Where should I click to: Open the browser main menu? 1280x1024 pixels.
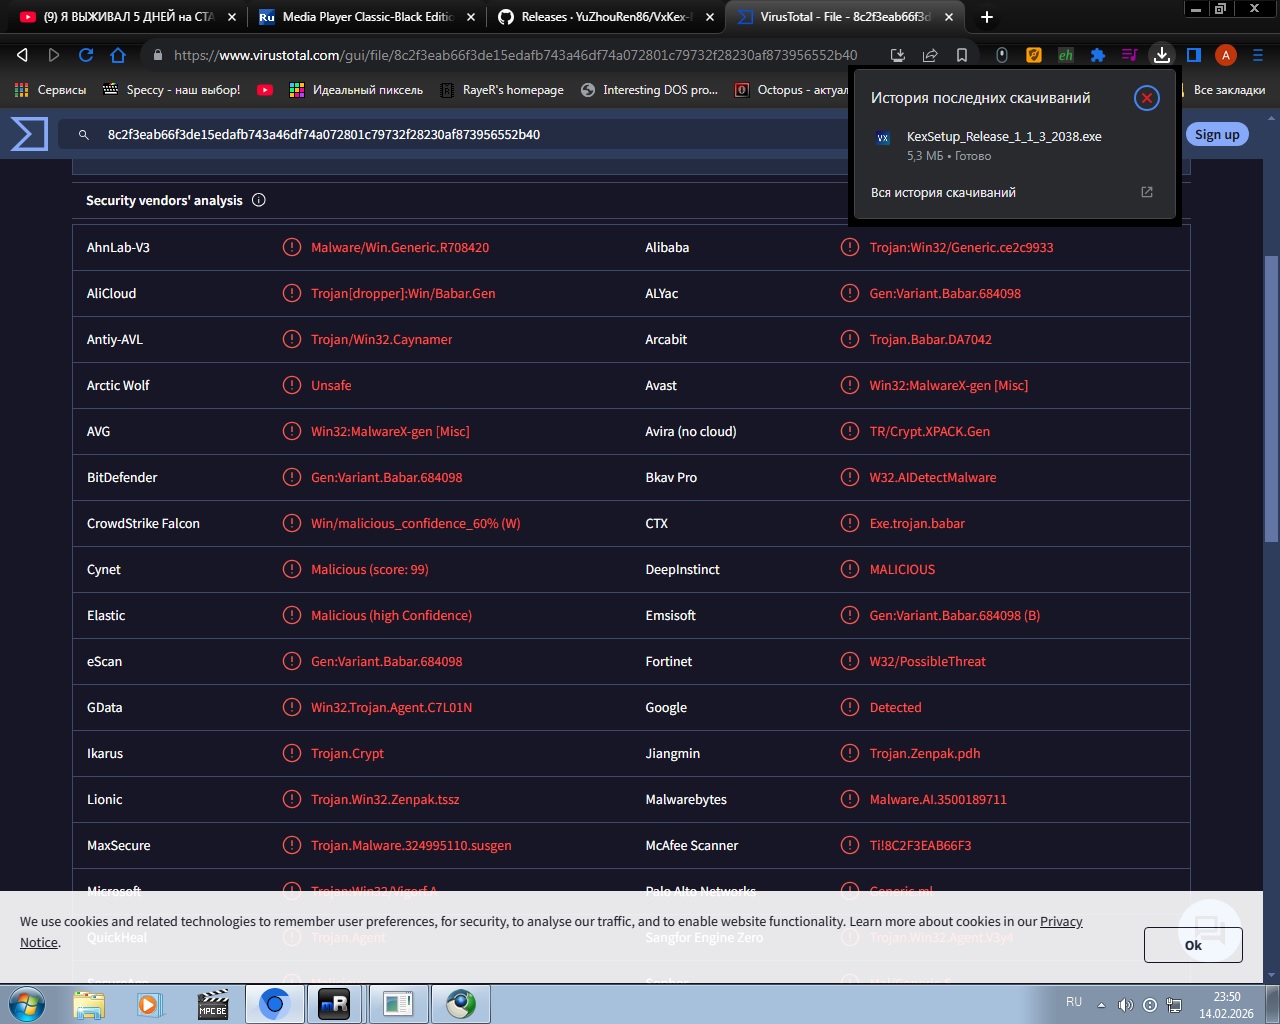1258,55
